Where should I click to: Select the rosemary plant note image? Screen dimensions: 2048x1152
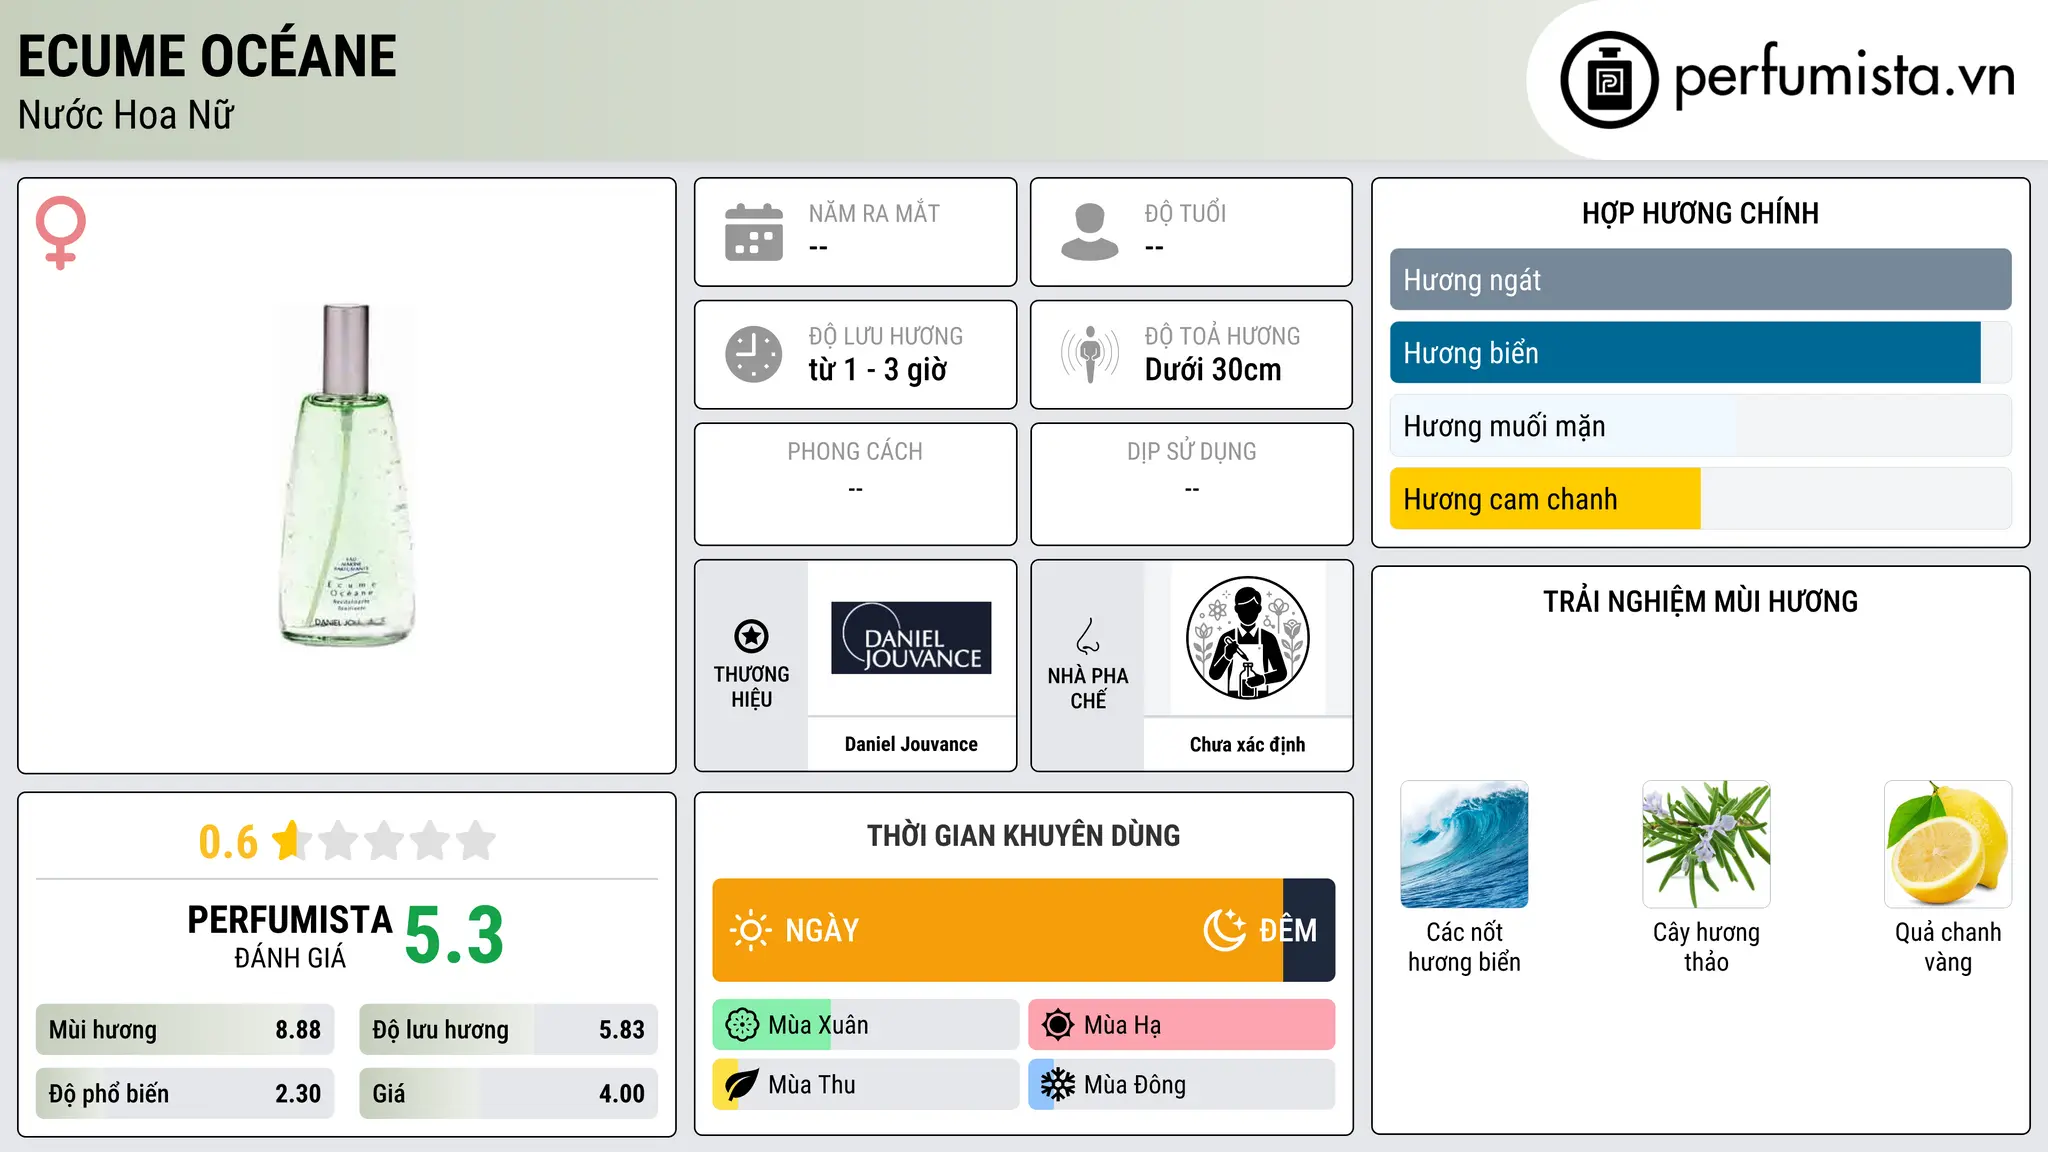[x=1706, y=844]
